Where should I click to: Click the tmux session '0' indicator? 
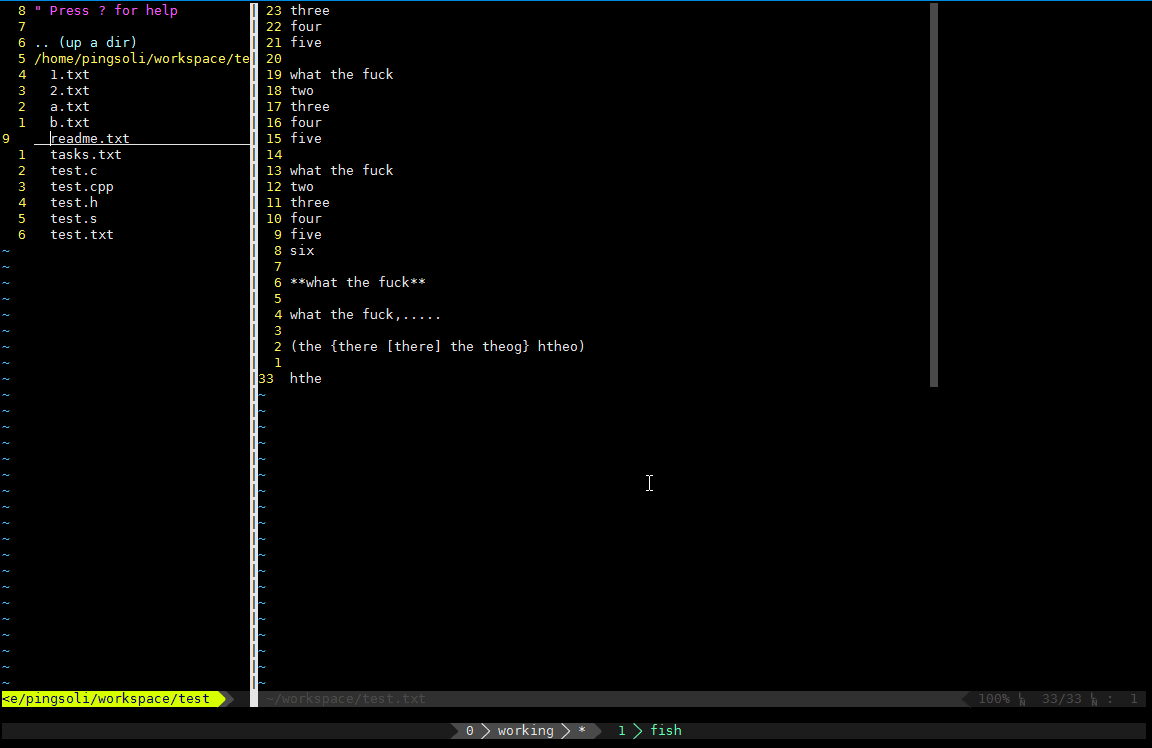click(x=468, y=730)
